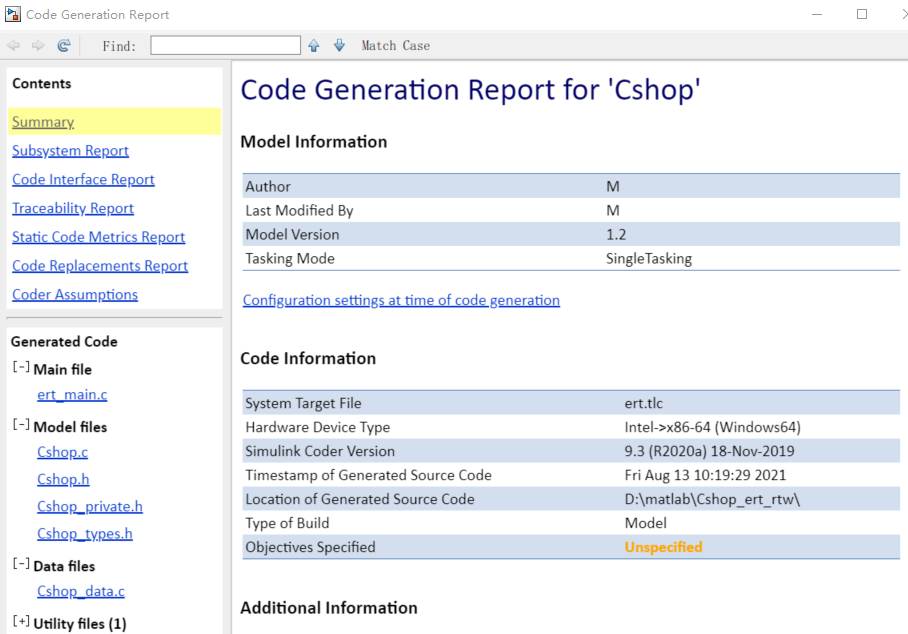908x634 pixels.
Task: View Configuration settings at time of code generation
Action: [401, 300]
